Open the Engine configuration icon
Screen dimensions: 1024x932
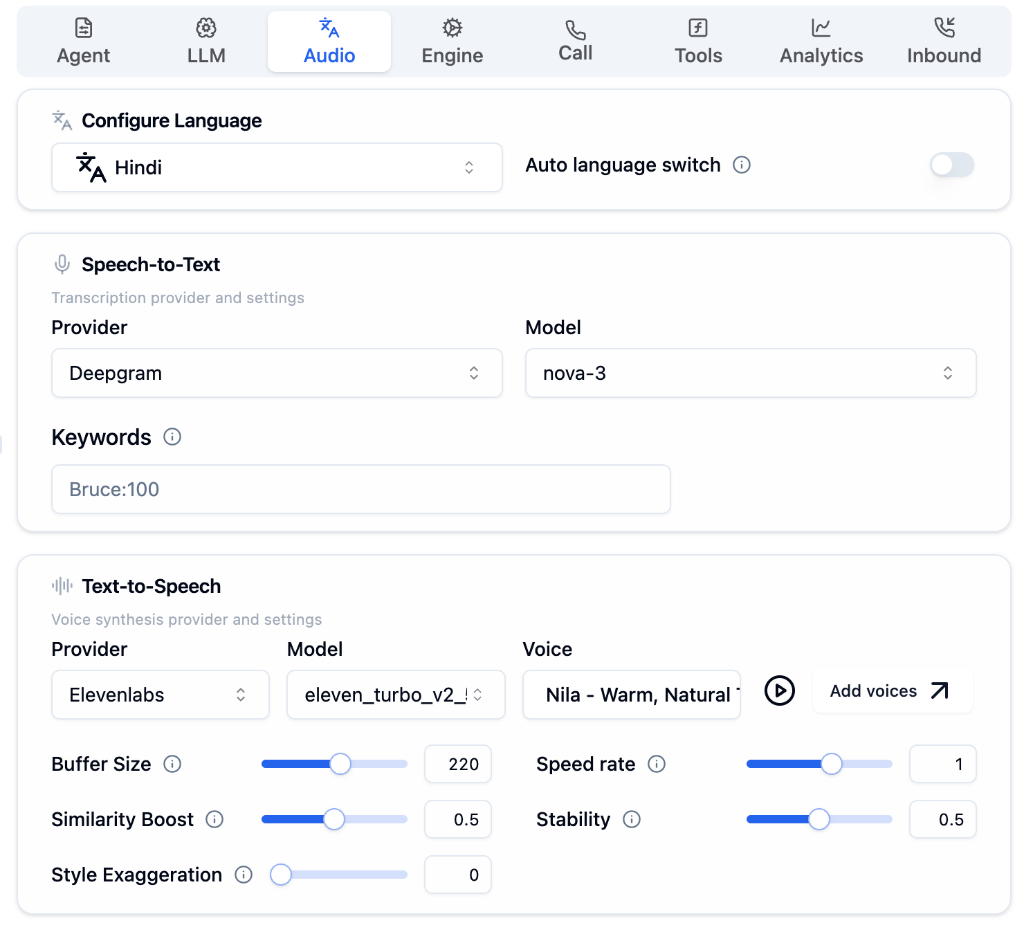[x=452, y=28]
